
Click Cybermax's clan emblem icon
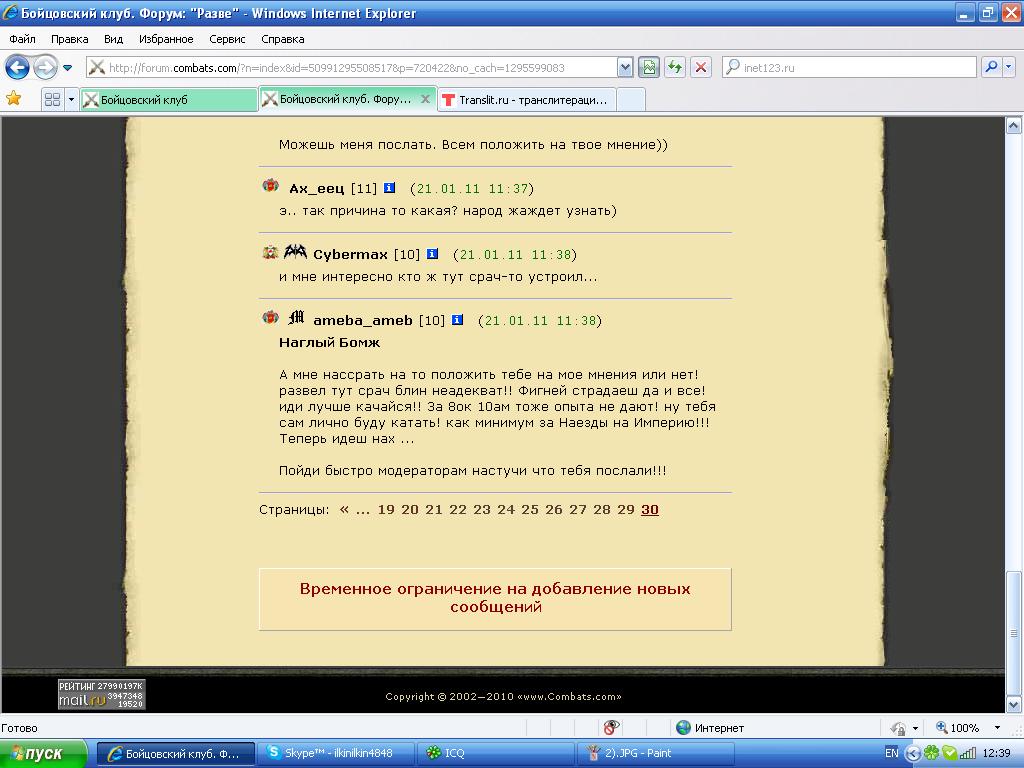pyautogui.click(x=295, y=252)
